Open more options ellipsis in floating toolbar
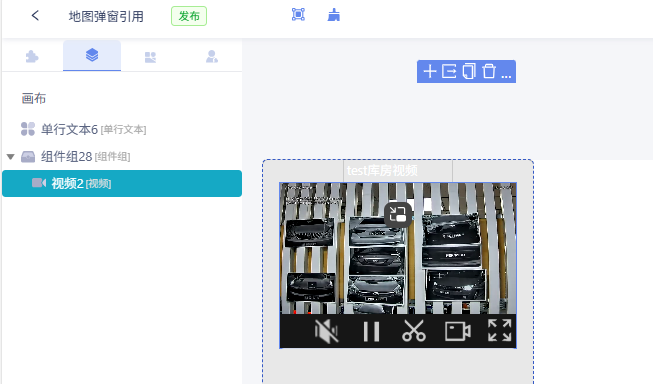Image resolution: width=653 pixels, height=384 pixels. pos(506,73)
